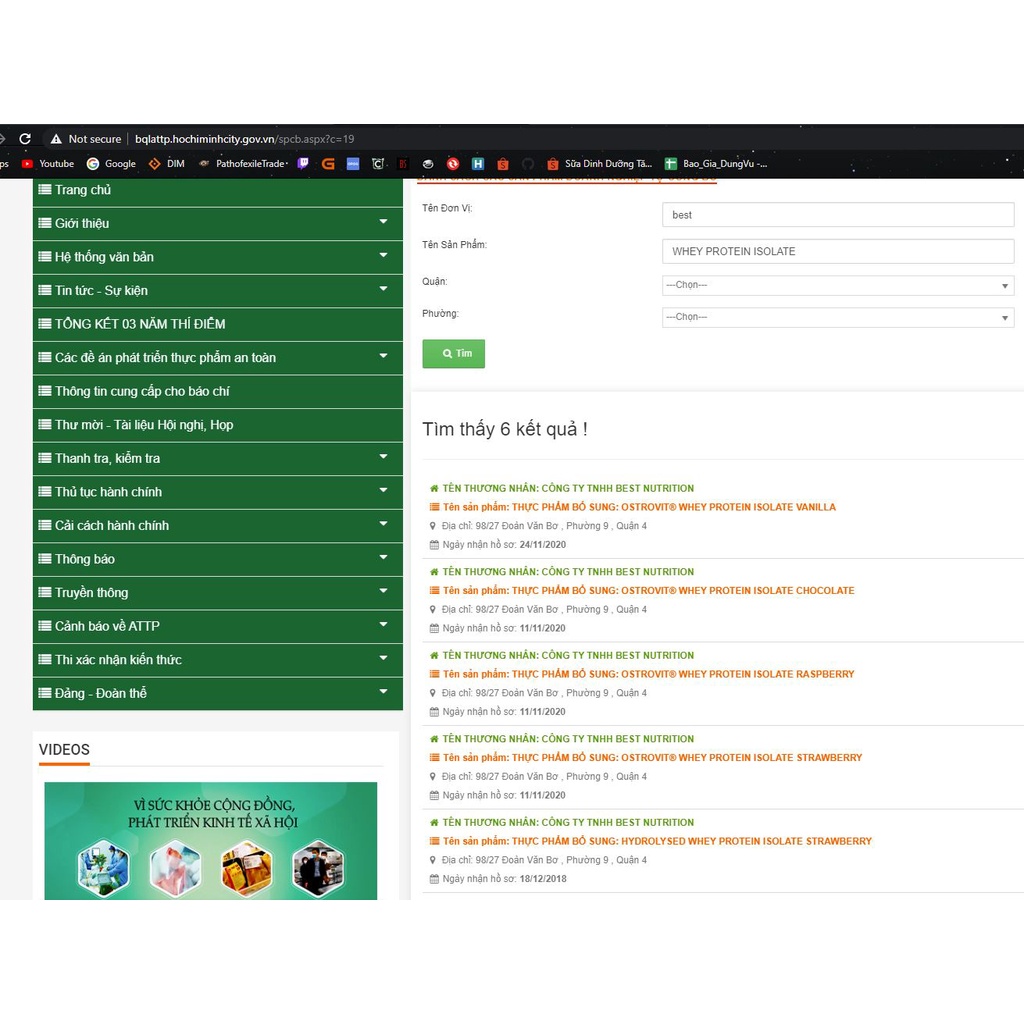Open the GitHub bookmark icon
Image resolution: width=1024 pixels, height=1024 pixels.
[528, 164]
